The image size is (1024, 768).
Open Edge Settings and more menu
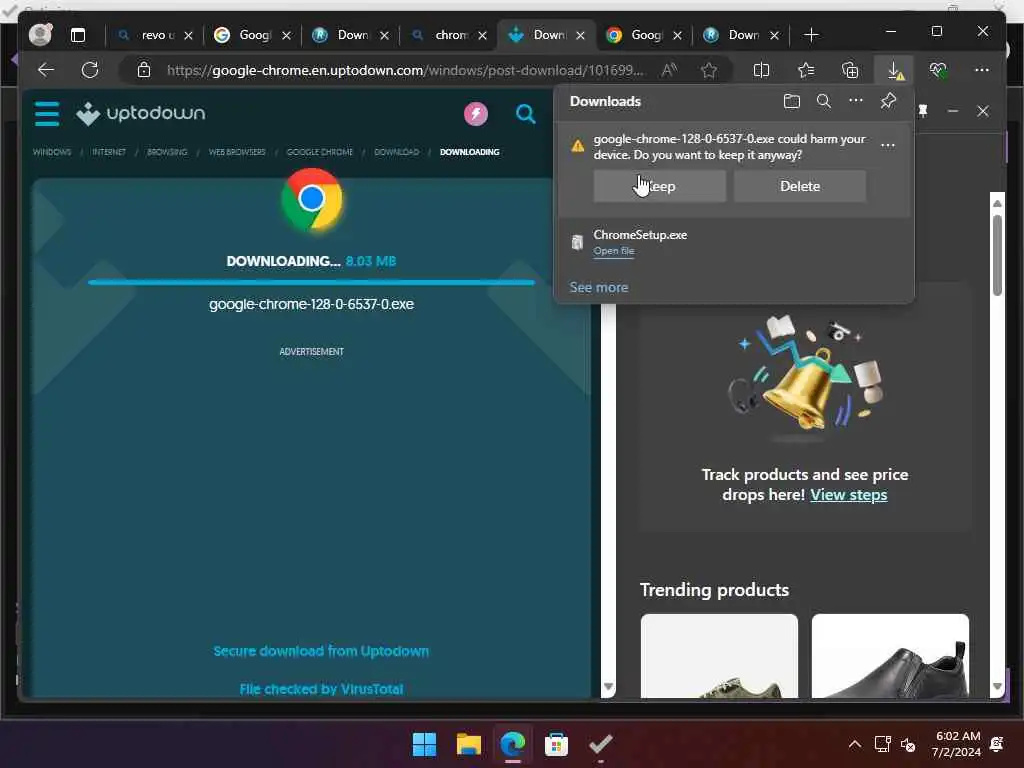982,70
